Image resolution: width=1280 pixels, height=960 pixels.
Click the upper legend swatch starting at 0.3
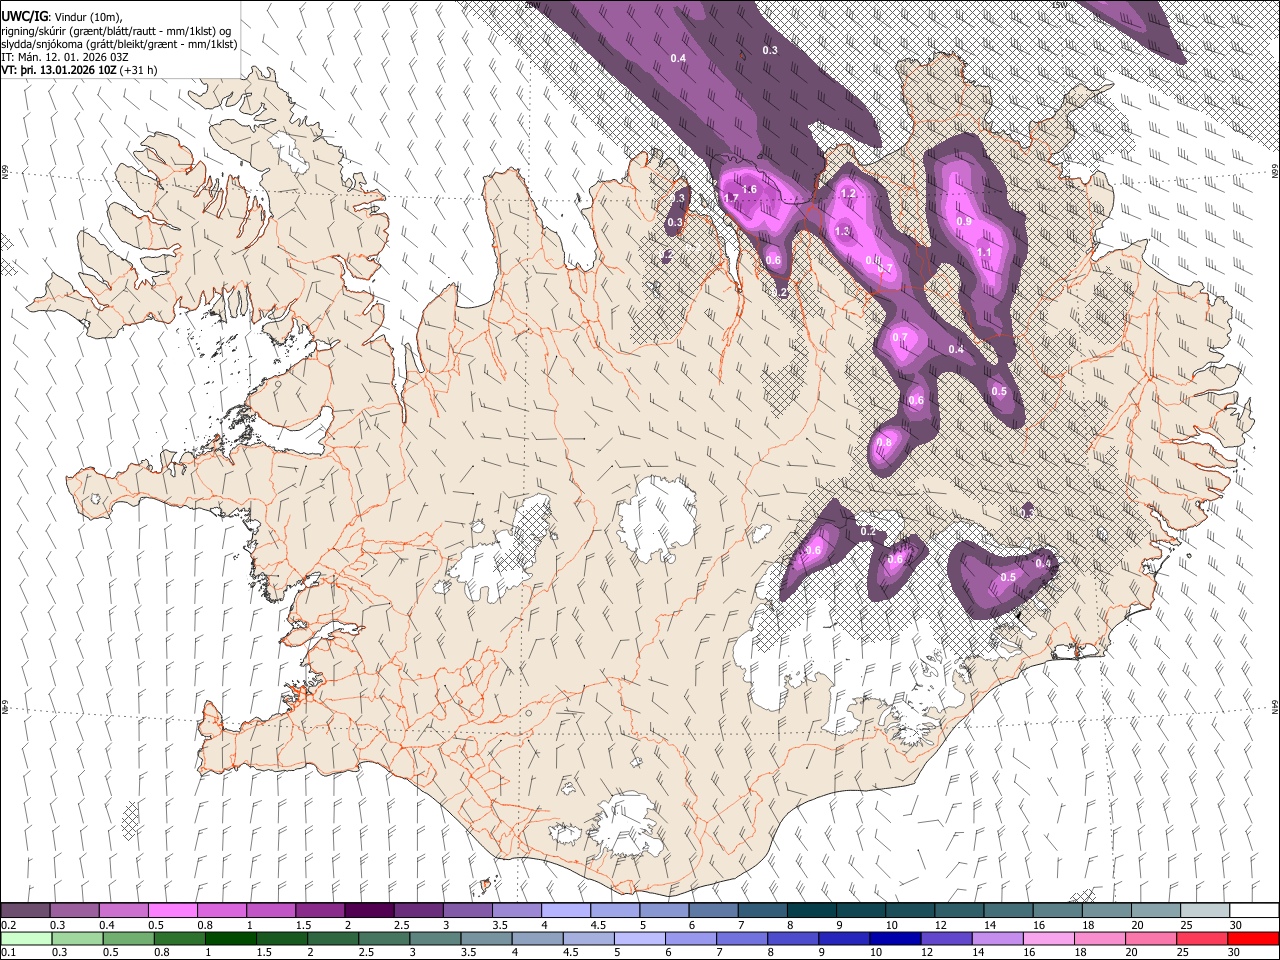click(75, 911)
